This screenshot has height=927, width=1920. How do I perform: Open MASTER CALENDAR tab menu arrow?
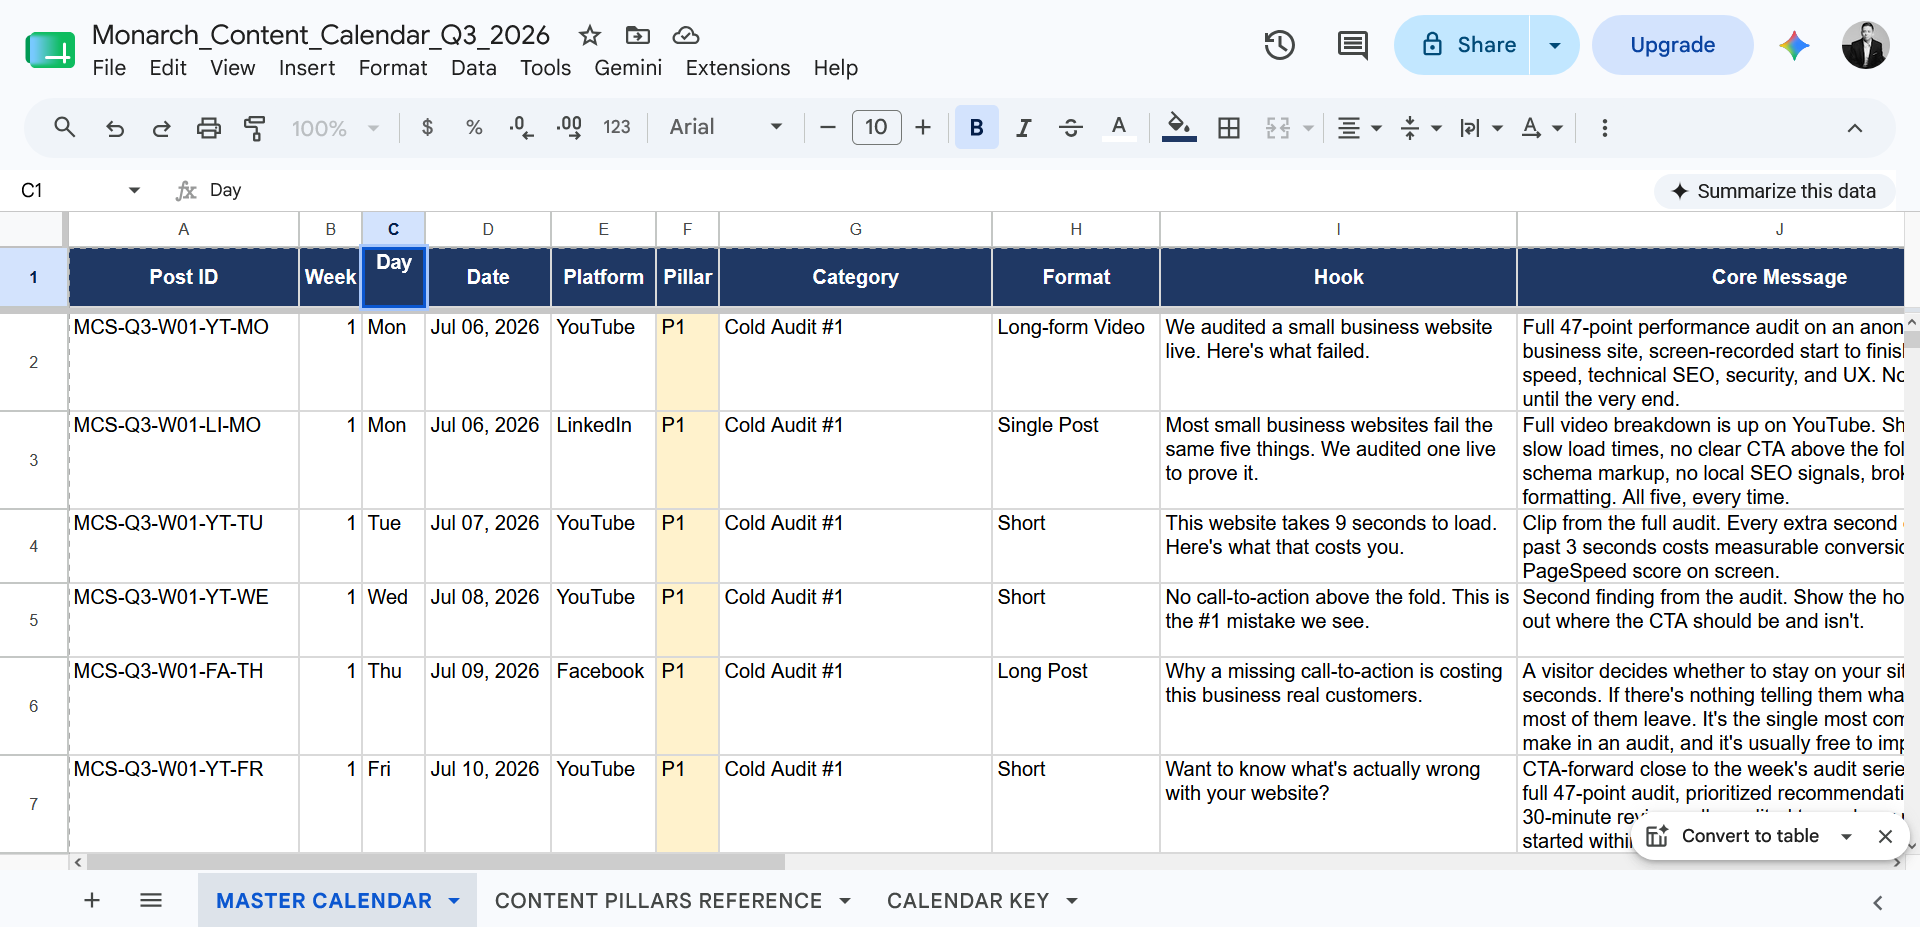[x=454, y=901]
